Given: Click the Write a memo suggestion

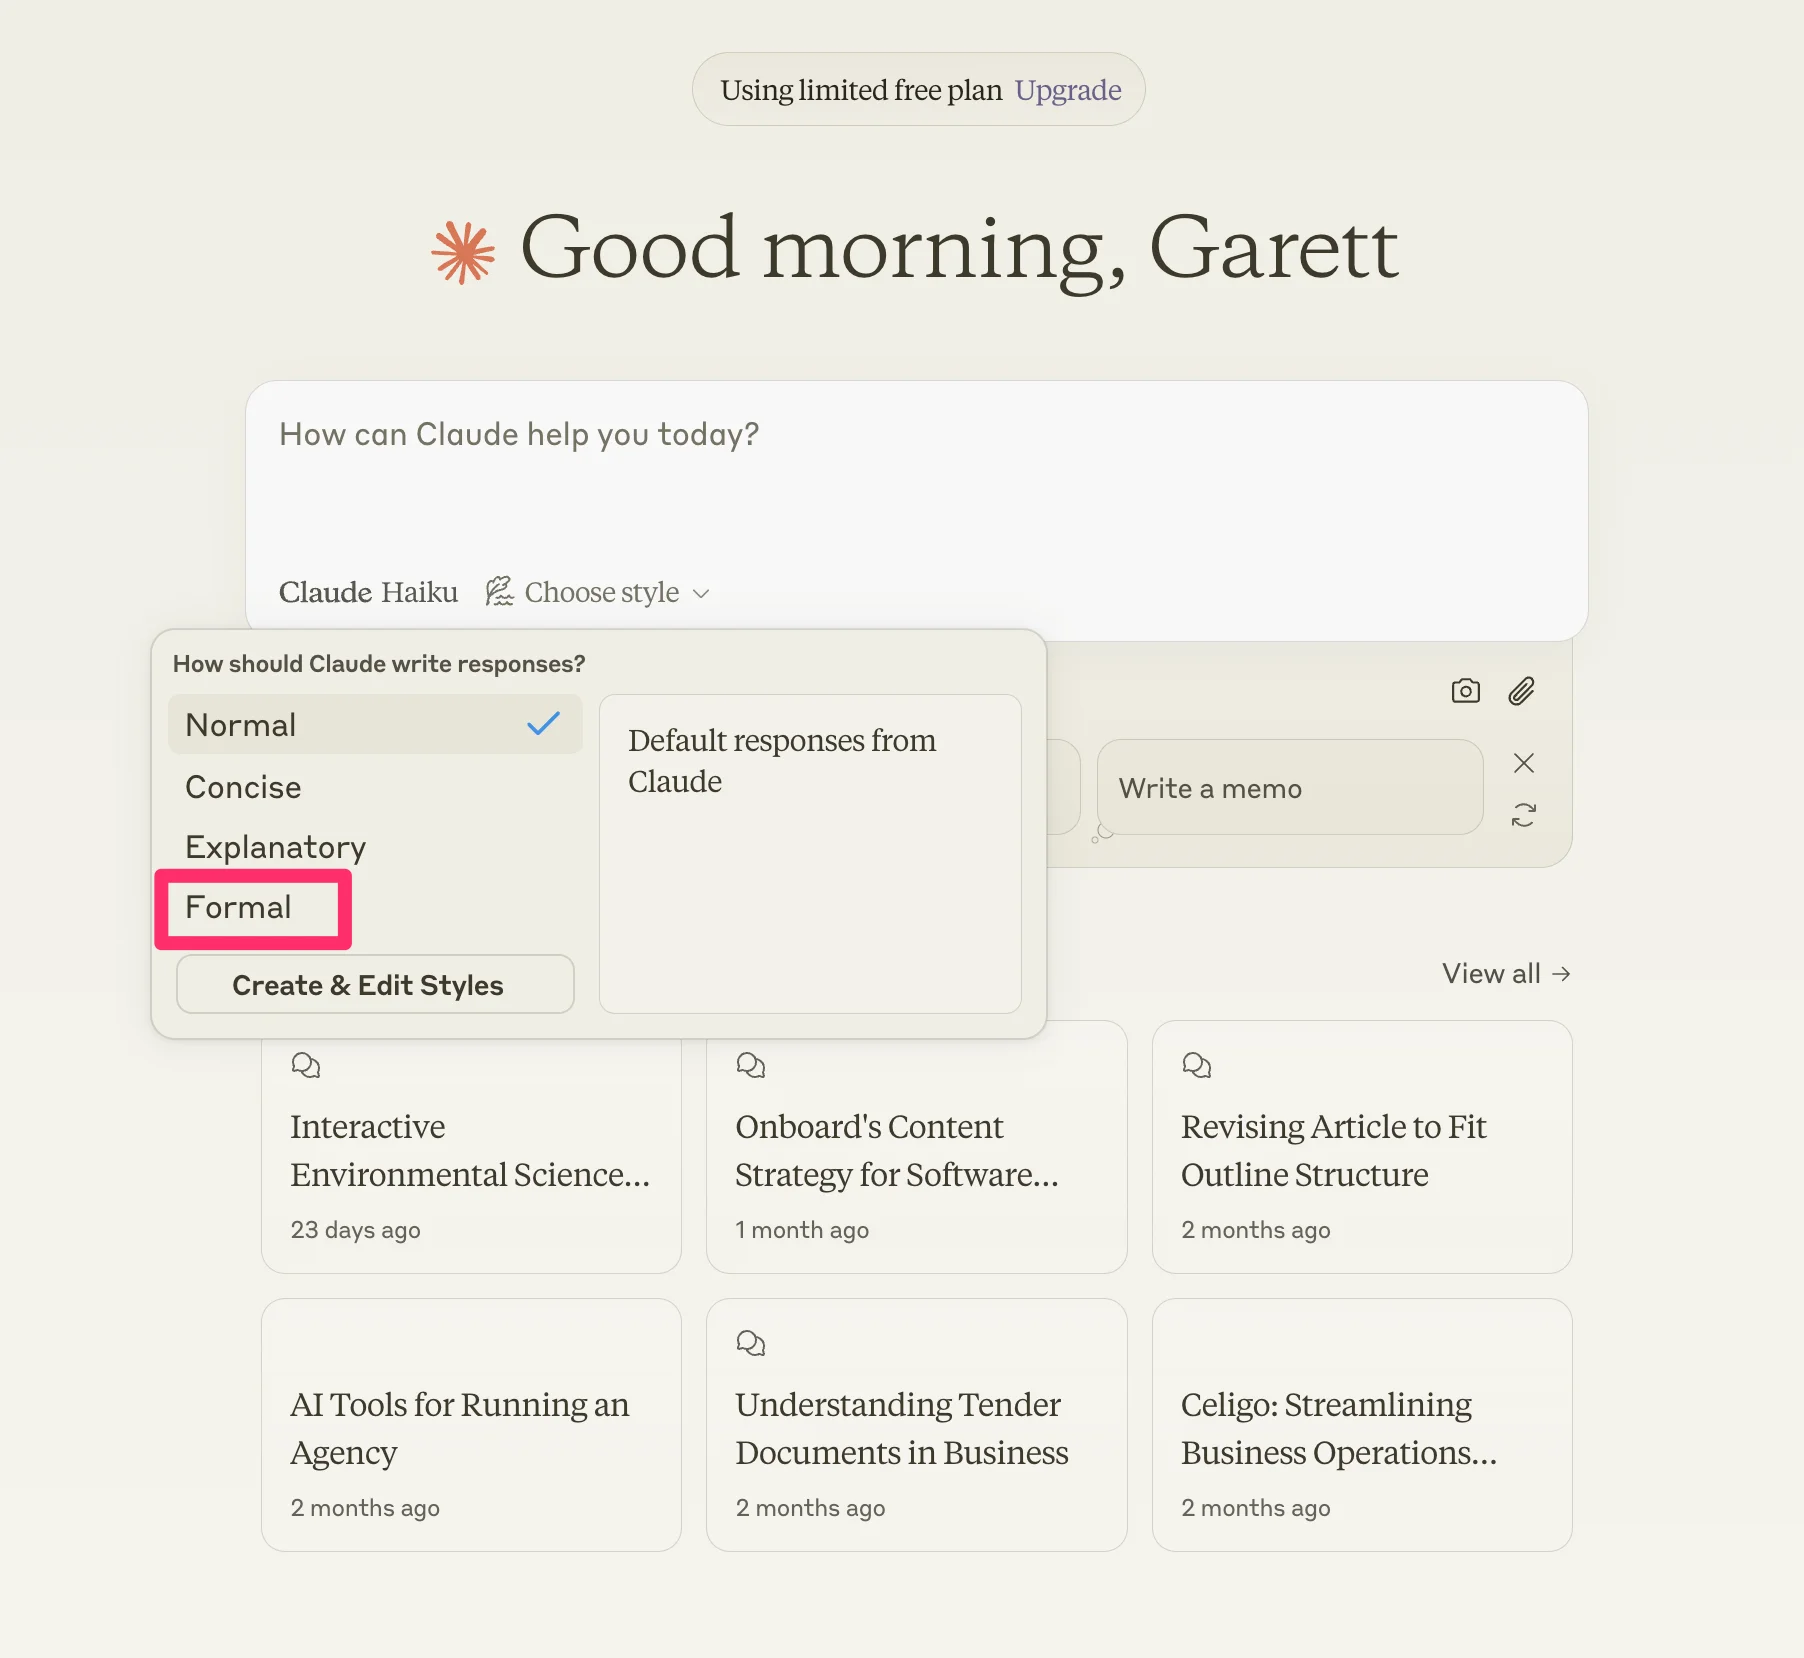Looking at the screenshot, I should coord(1290,788).
